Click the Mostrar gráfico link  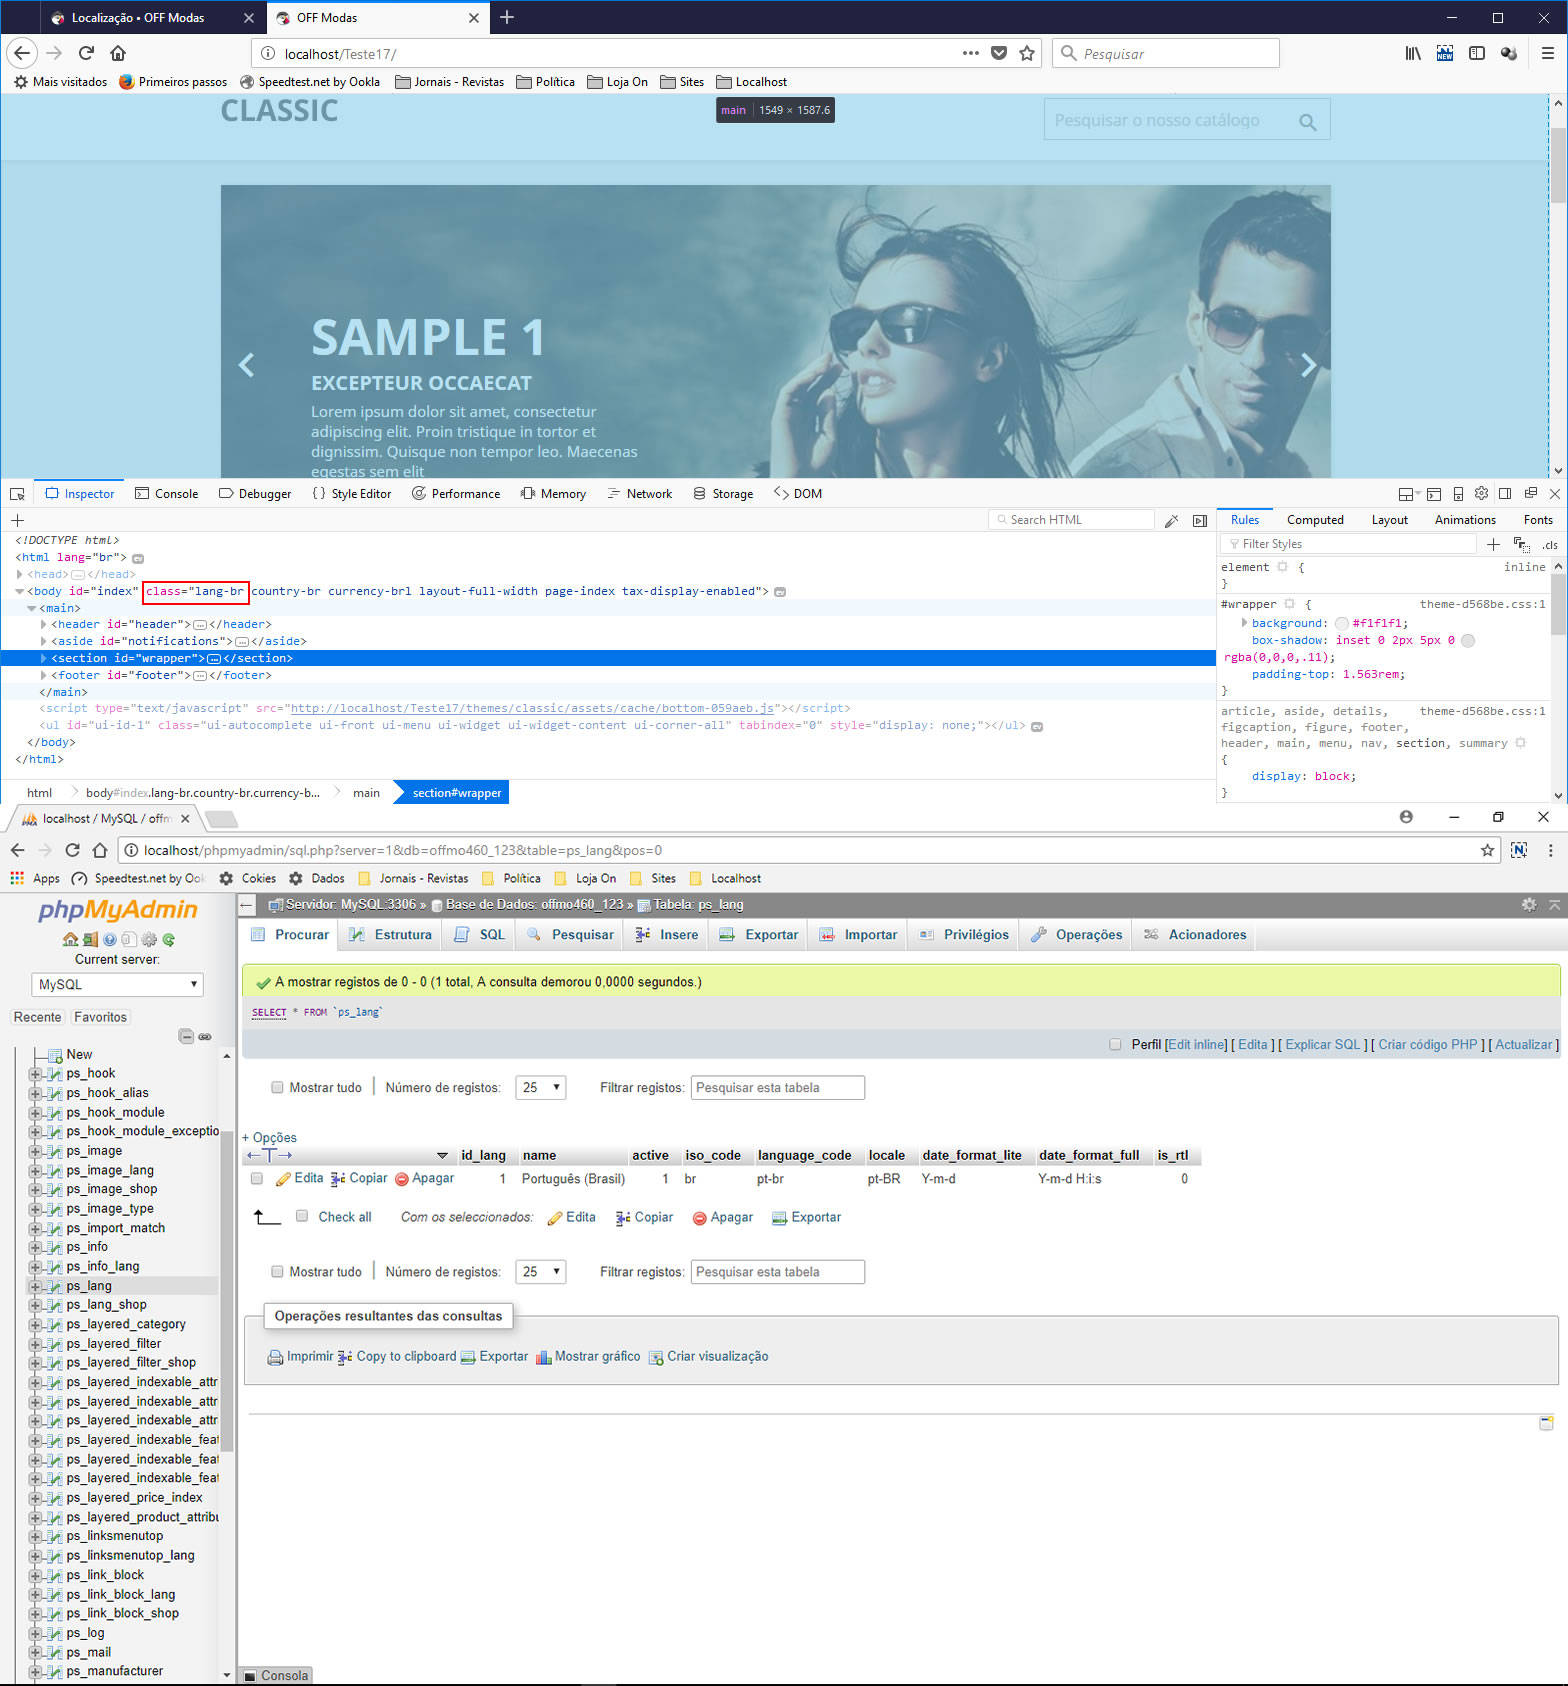click(x=589, y=1357)
